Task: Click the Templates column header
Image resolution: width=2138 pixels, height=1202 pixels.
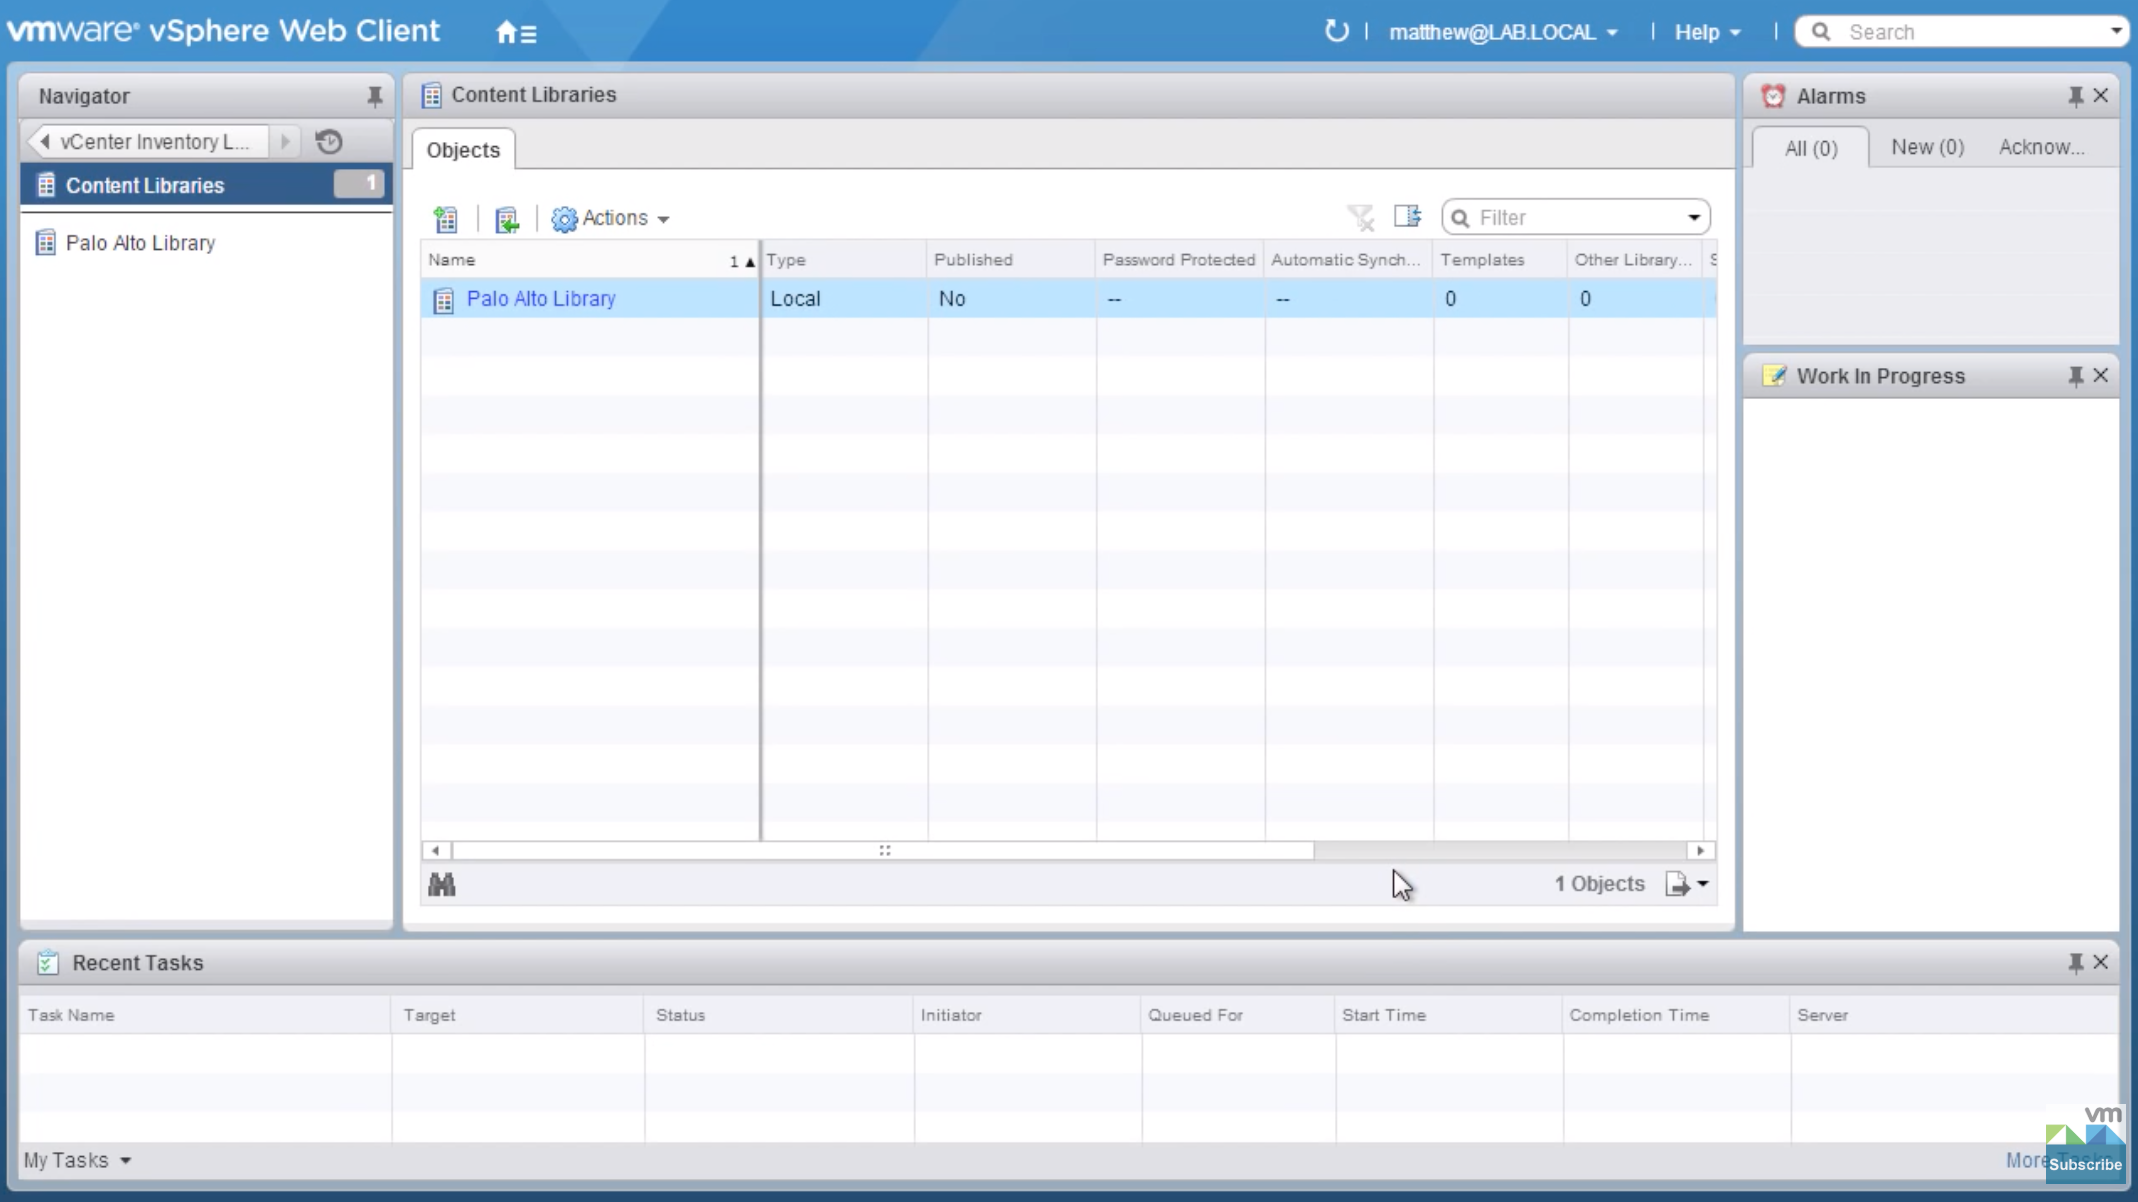Action: 1500,260
